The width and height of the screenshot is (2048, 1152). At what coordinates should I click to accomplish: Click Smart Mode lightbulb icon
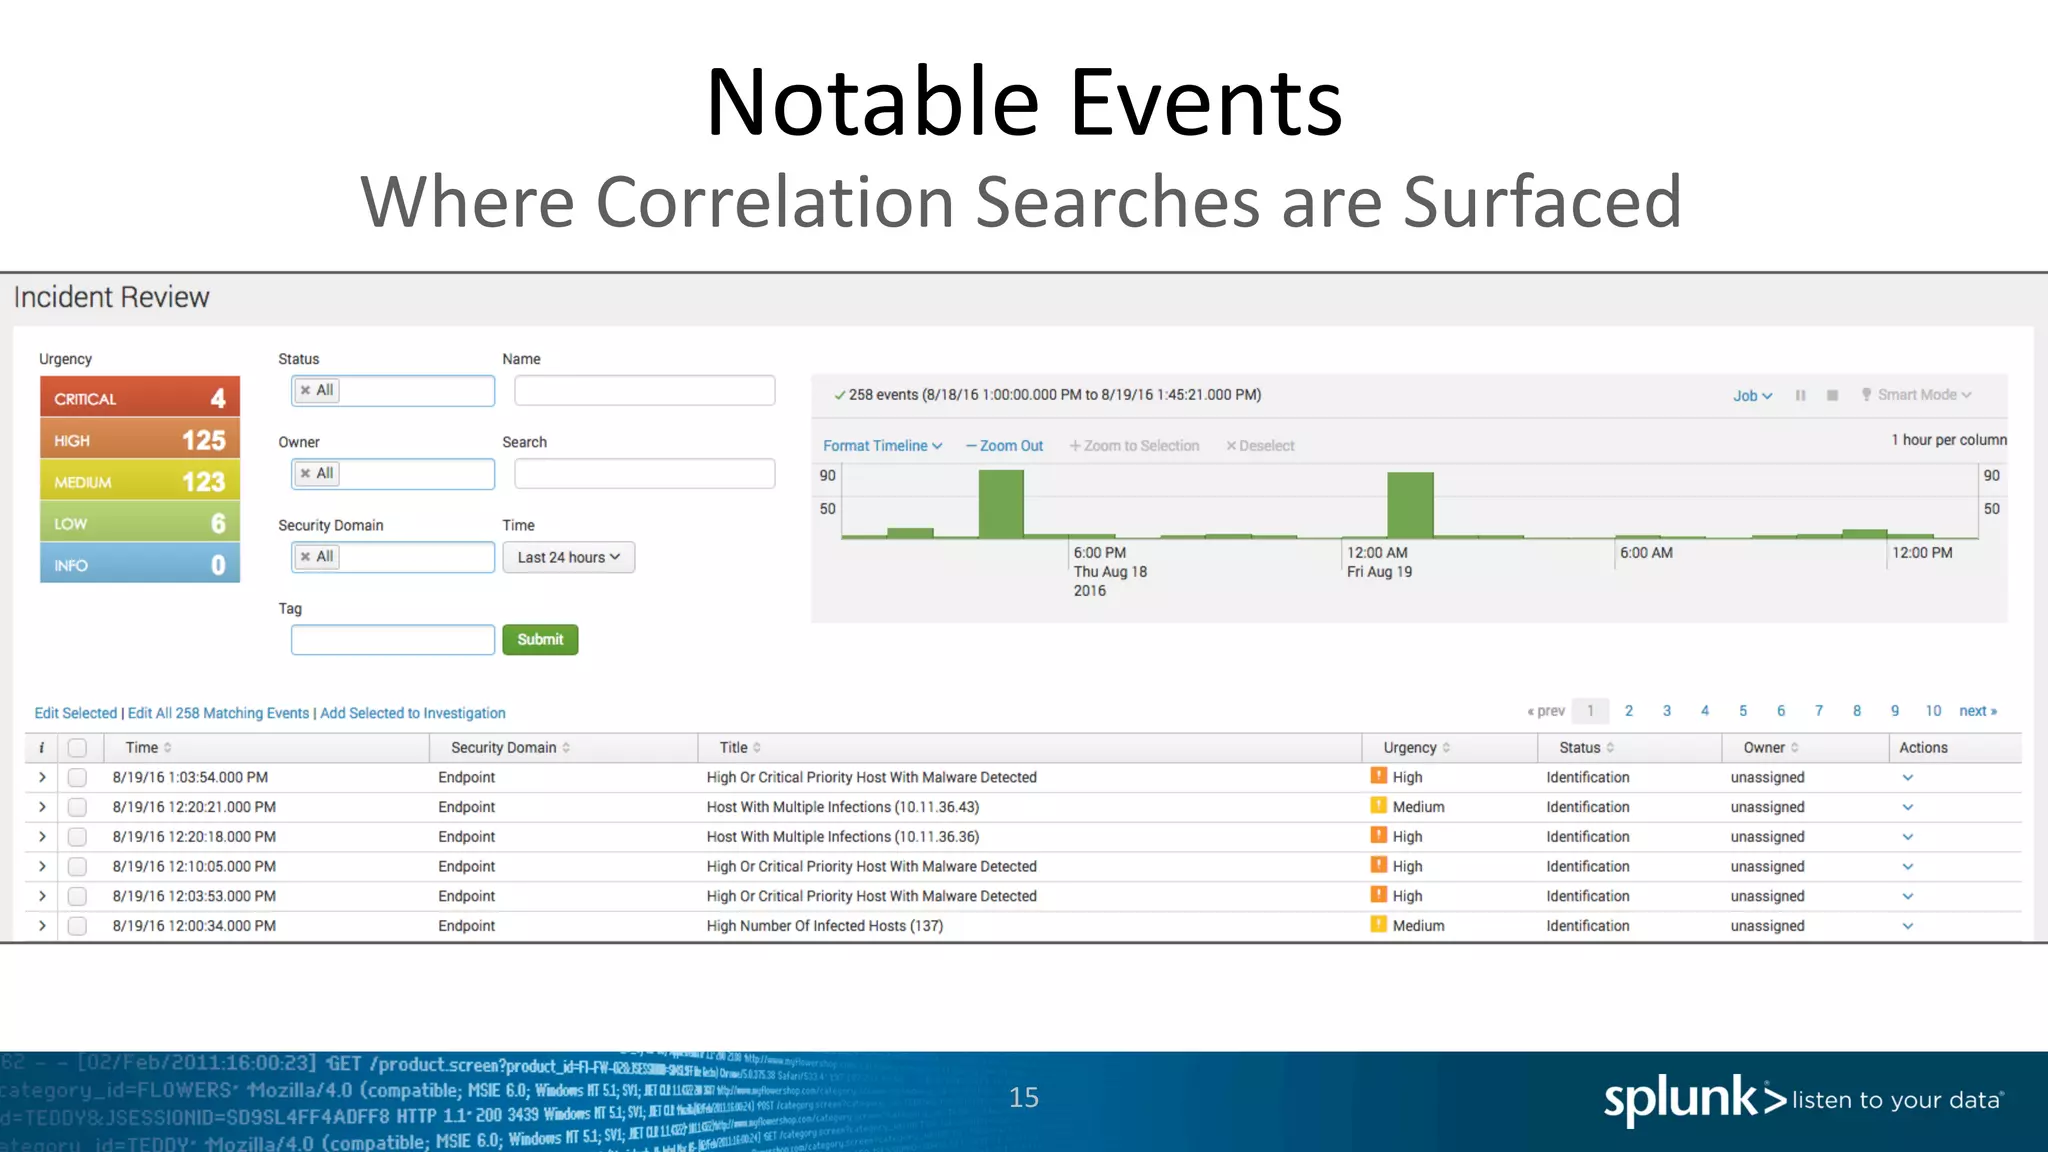(x=1866, y=395)
